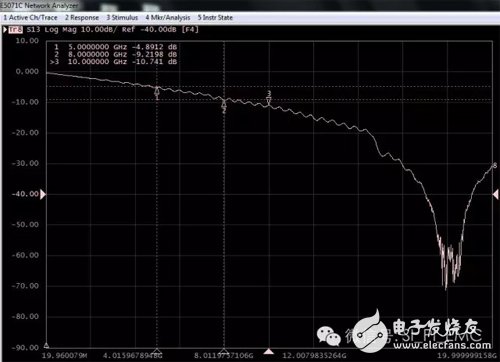
Task: Select the right reference level triangle
Action: pos(496,194)
